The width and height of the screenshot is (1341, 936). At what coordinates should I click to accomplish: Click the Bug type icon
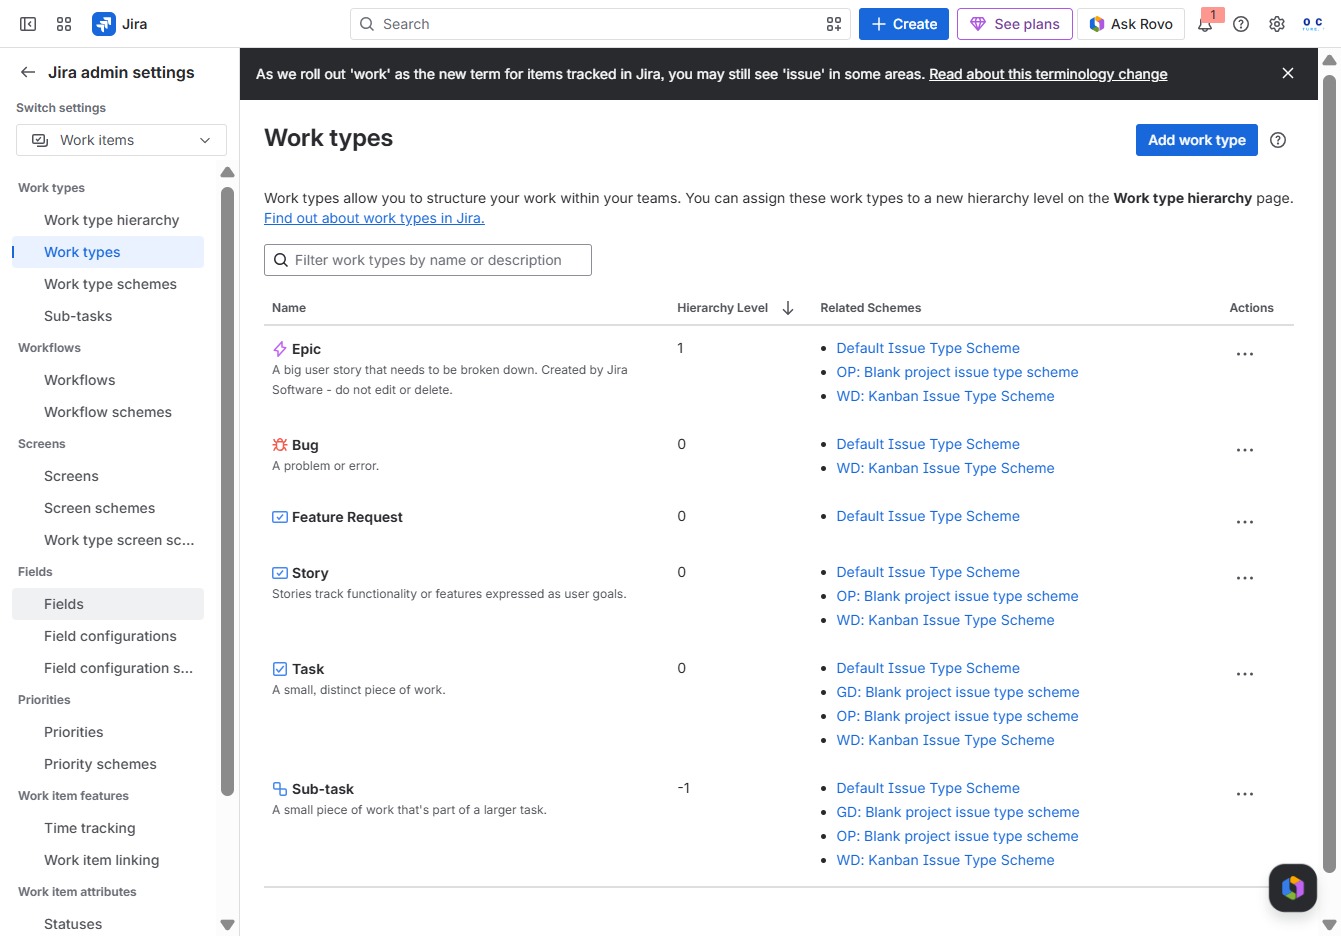(x=280, y=445)
